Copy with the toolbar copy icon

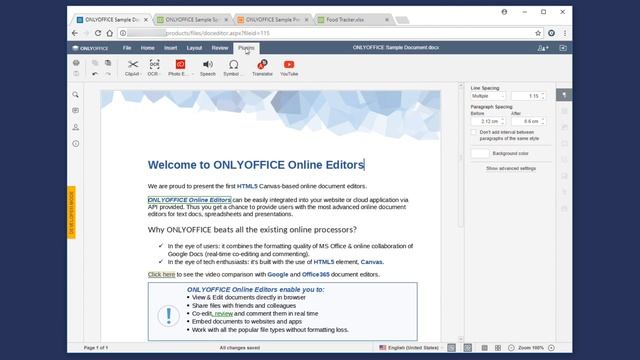(95, 63)
